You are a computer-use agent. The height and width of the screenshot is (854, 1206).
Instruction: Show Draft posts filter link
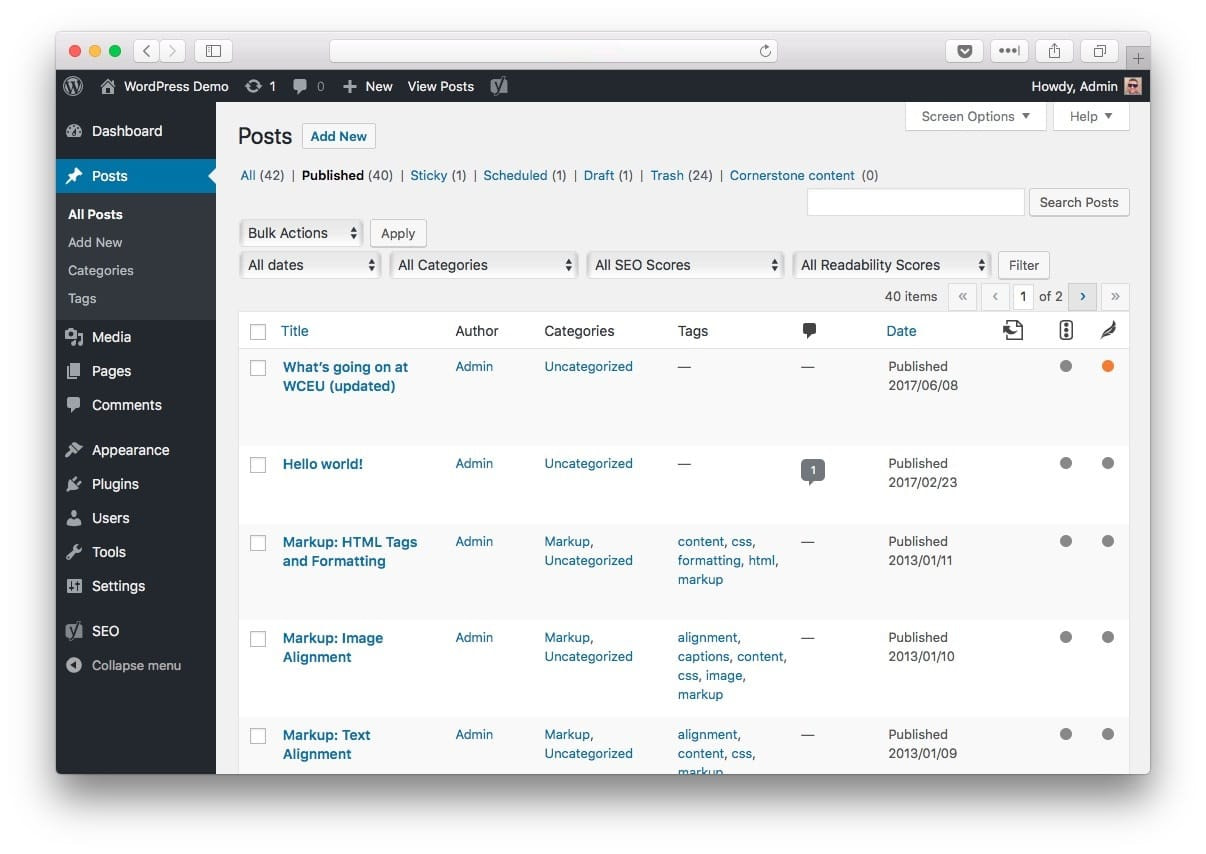pos(599,175)
